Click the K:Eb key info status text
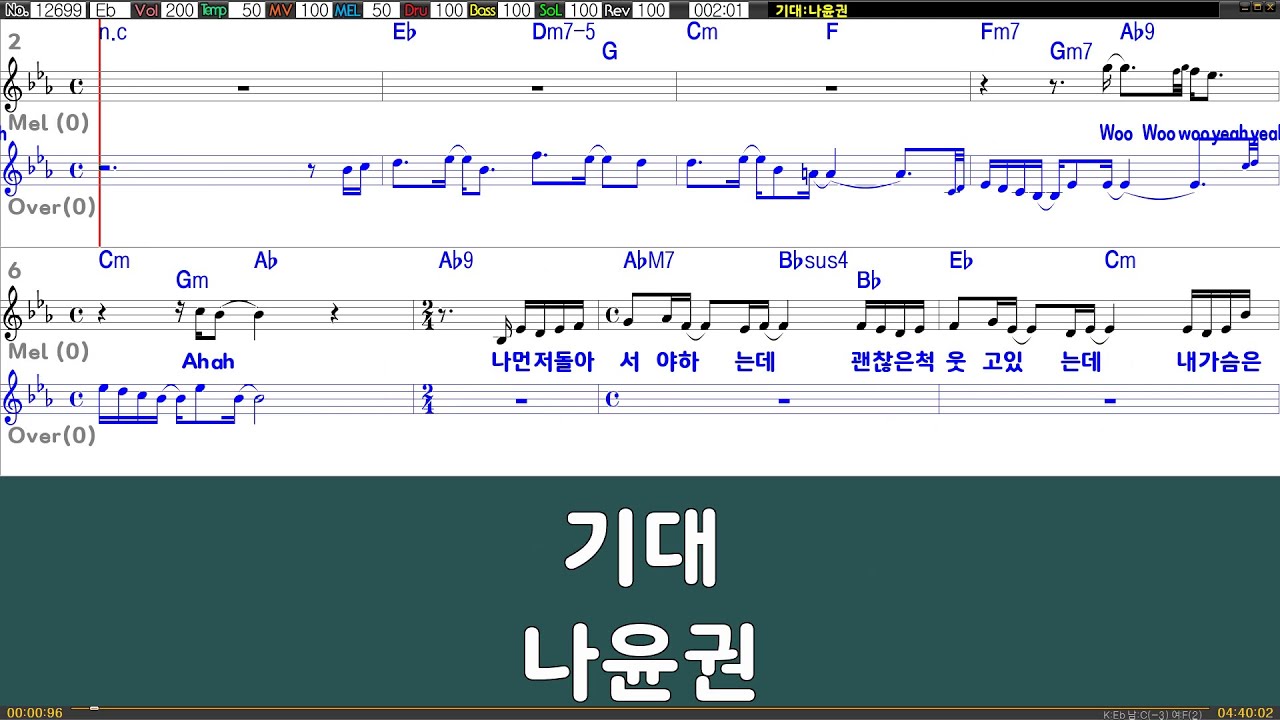 click(x=1152, y=714)
